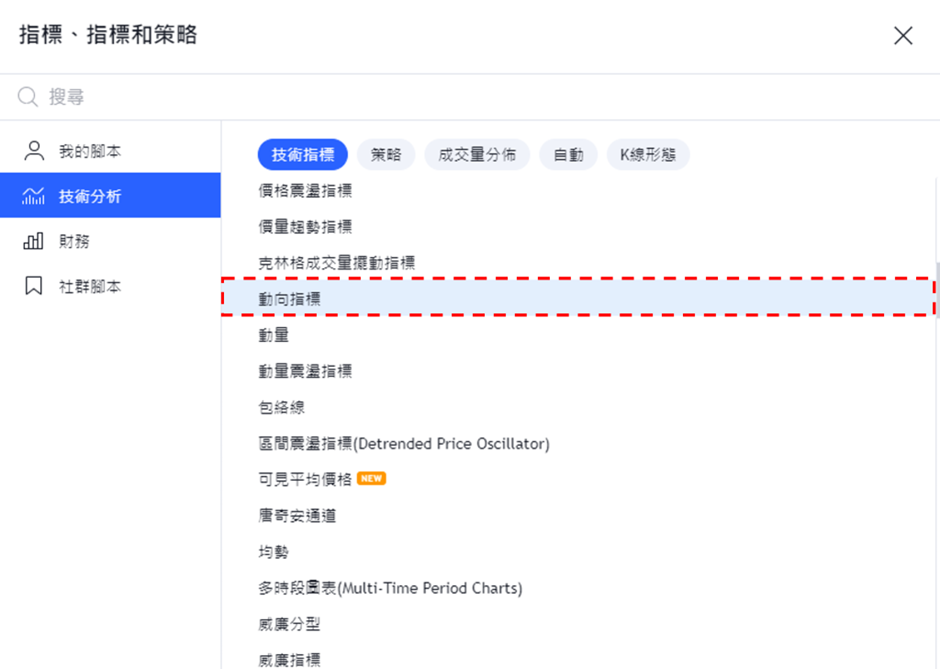Select the 成交量分佈 category tab

point(477,154)
